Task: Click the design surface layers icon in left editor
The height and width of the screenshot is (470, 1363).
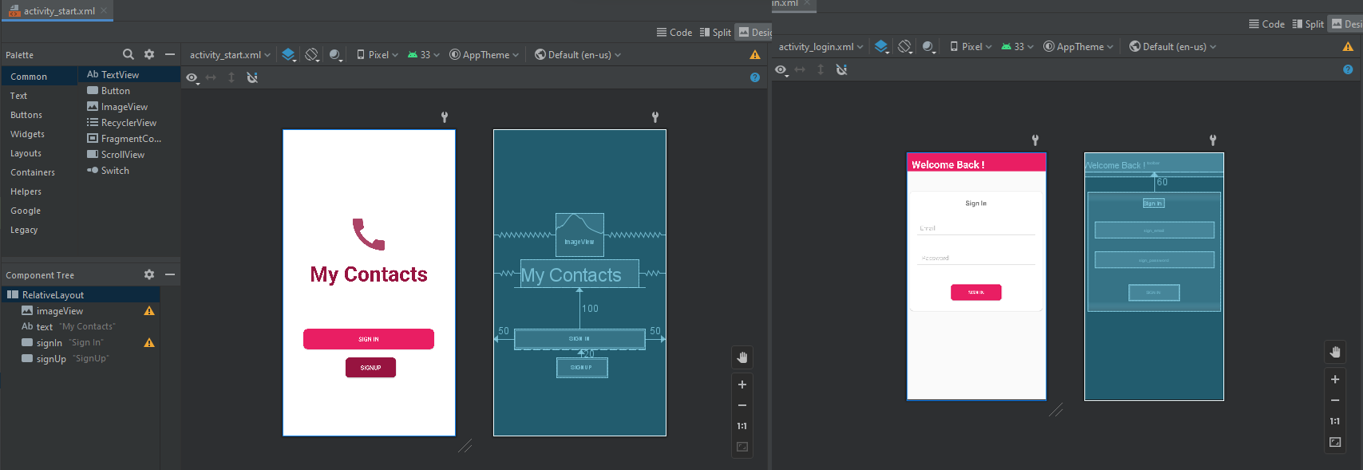Action: coord(288,55)
